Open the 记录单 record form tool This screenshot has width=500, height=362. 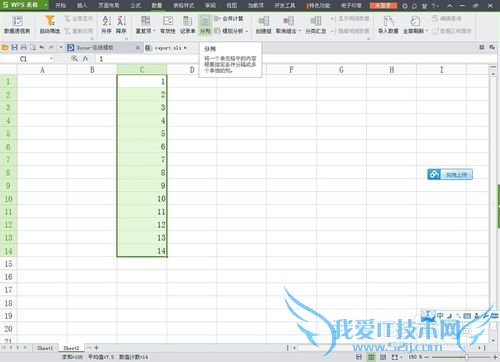(188, 25)
